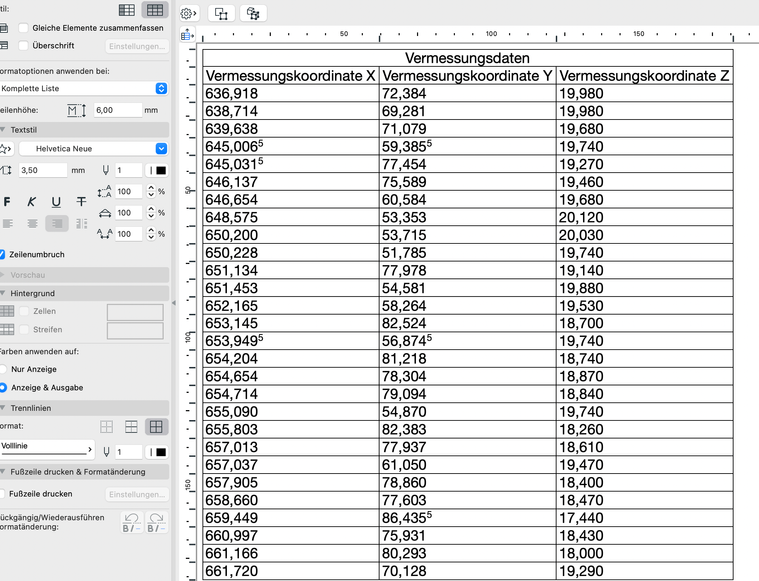Select the full-grid separator lines format icon
The height and width of the screenshot is (581, 759).
tap(156, 427)
